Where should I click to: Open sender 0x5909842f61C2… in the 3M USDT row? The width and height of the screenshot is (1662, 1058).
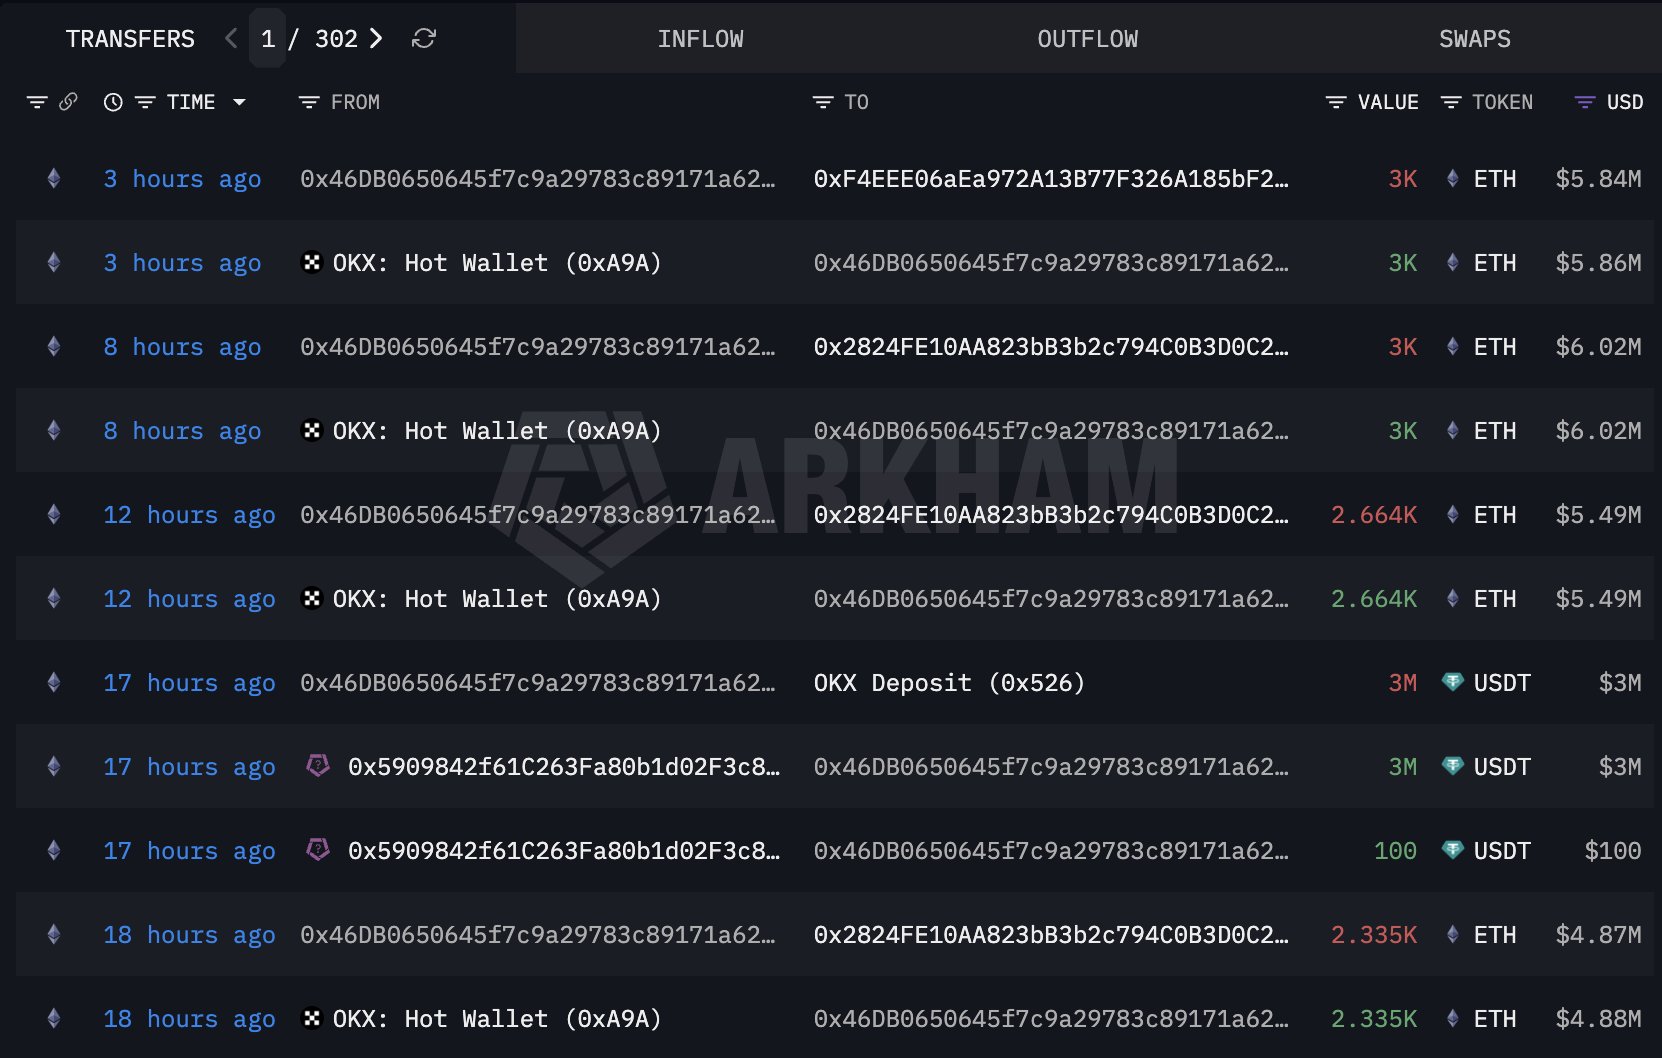(x=564, y=767)
